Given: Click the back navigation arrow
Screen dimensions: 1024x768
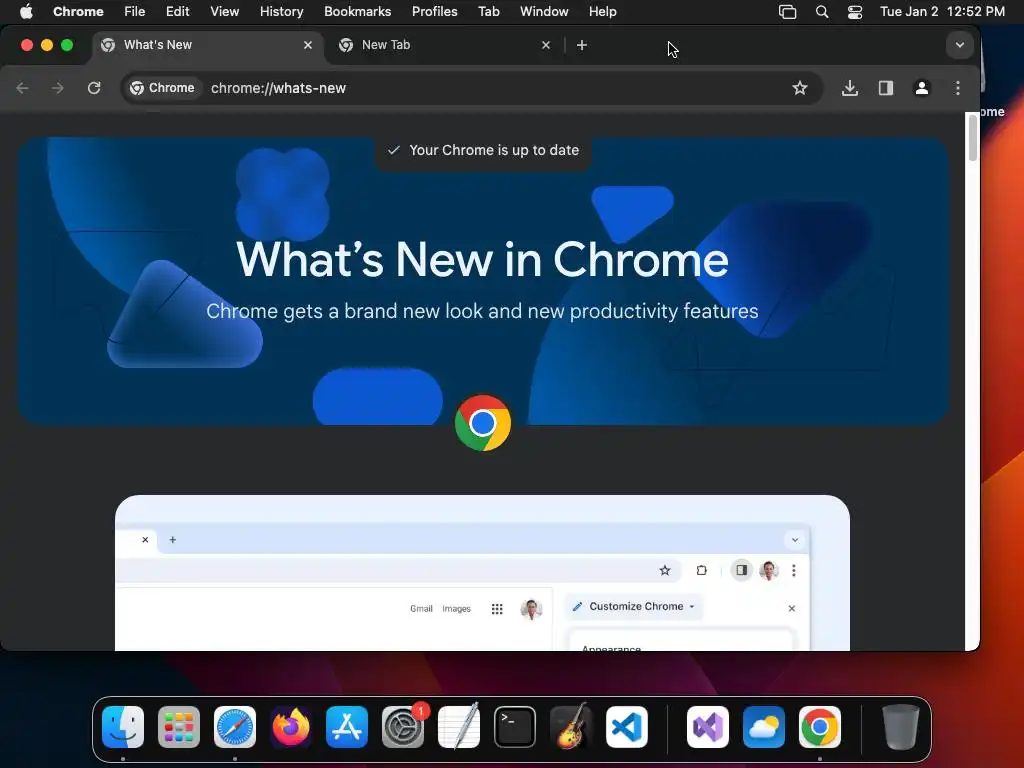Looking at the screenshot, I should coord(22,88).
